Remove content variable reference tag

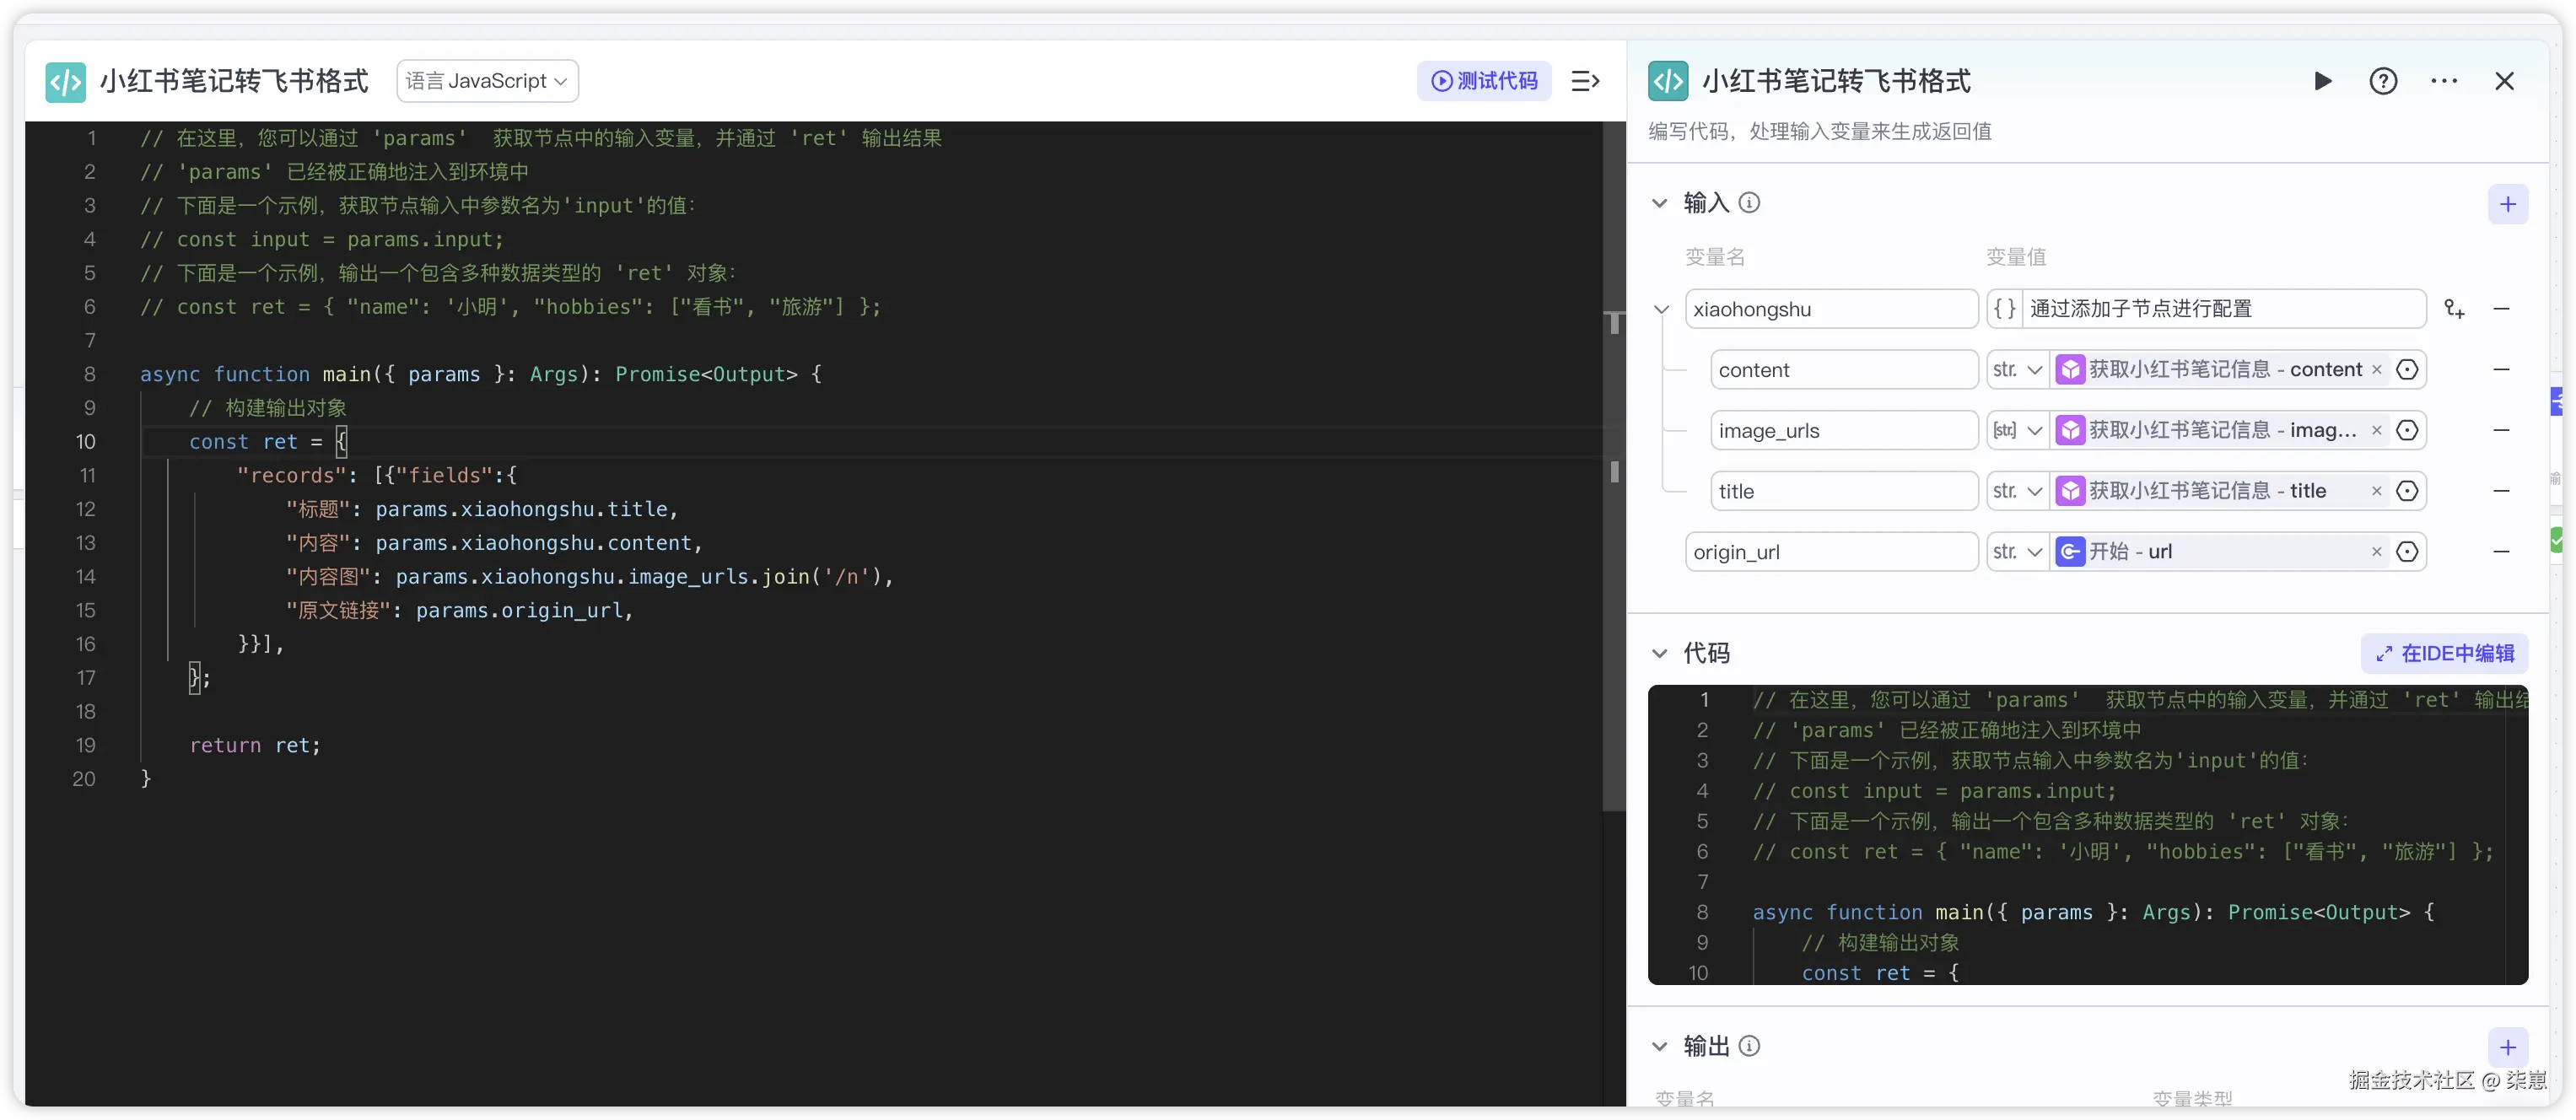pos(2377,370)
